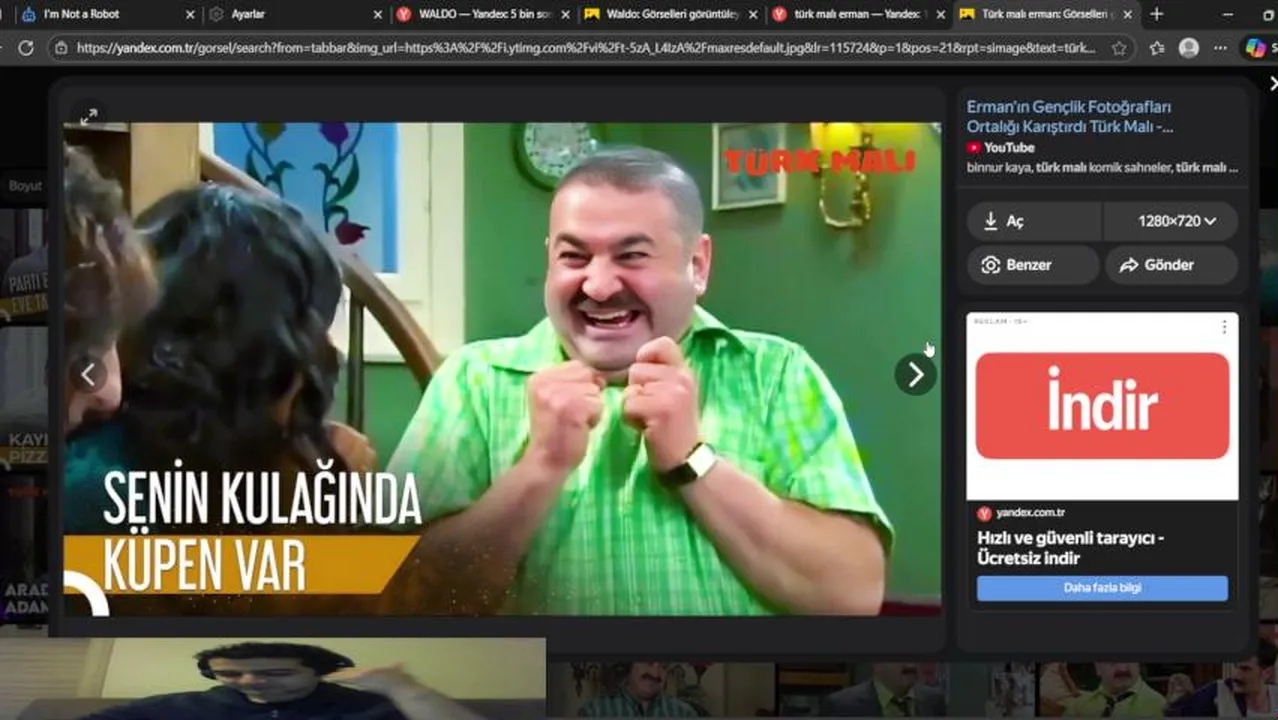Open the WALDO — Yandex search tab
The width and height of the screenshot is (1278, 720).
[x=482, y=14]
